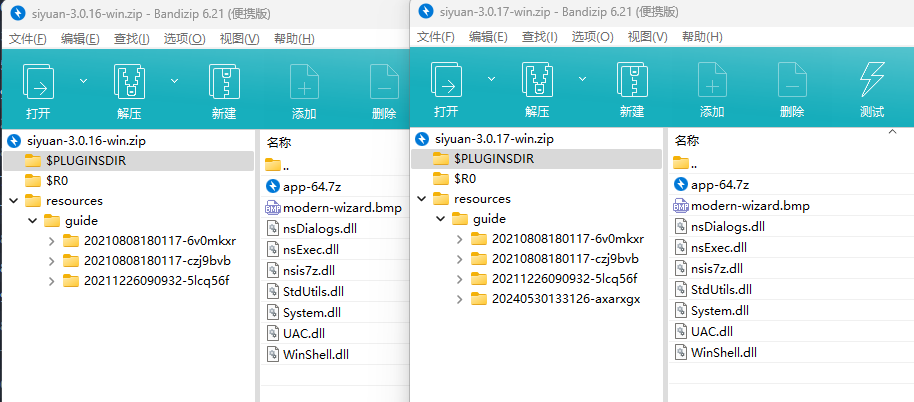Open dropdown arrow beside Extract in 3.0.17 window
914x402 pixels.
tap(582, 79)
